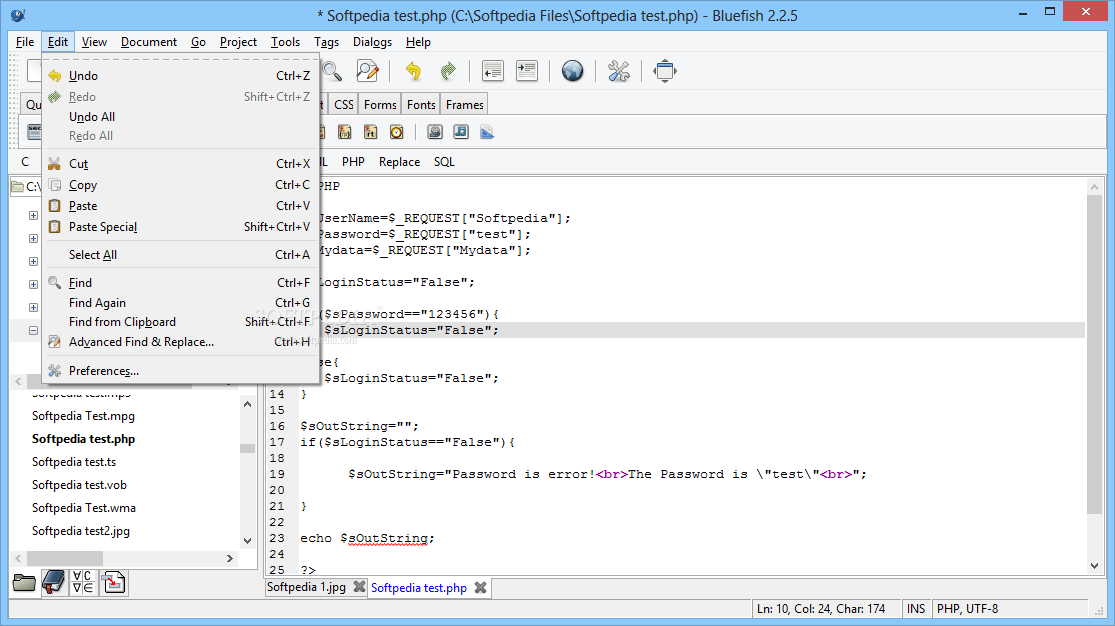The width and height of the screenshot is (1115, 626).
Task: Open the Tools menu
Action: pos(285,42)
